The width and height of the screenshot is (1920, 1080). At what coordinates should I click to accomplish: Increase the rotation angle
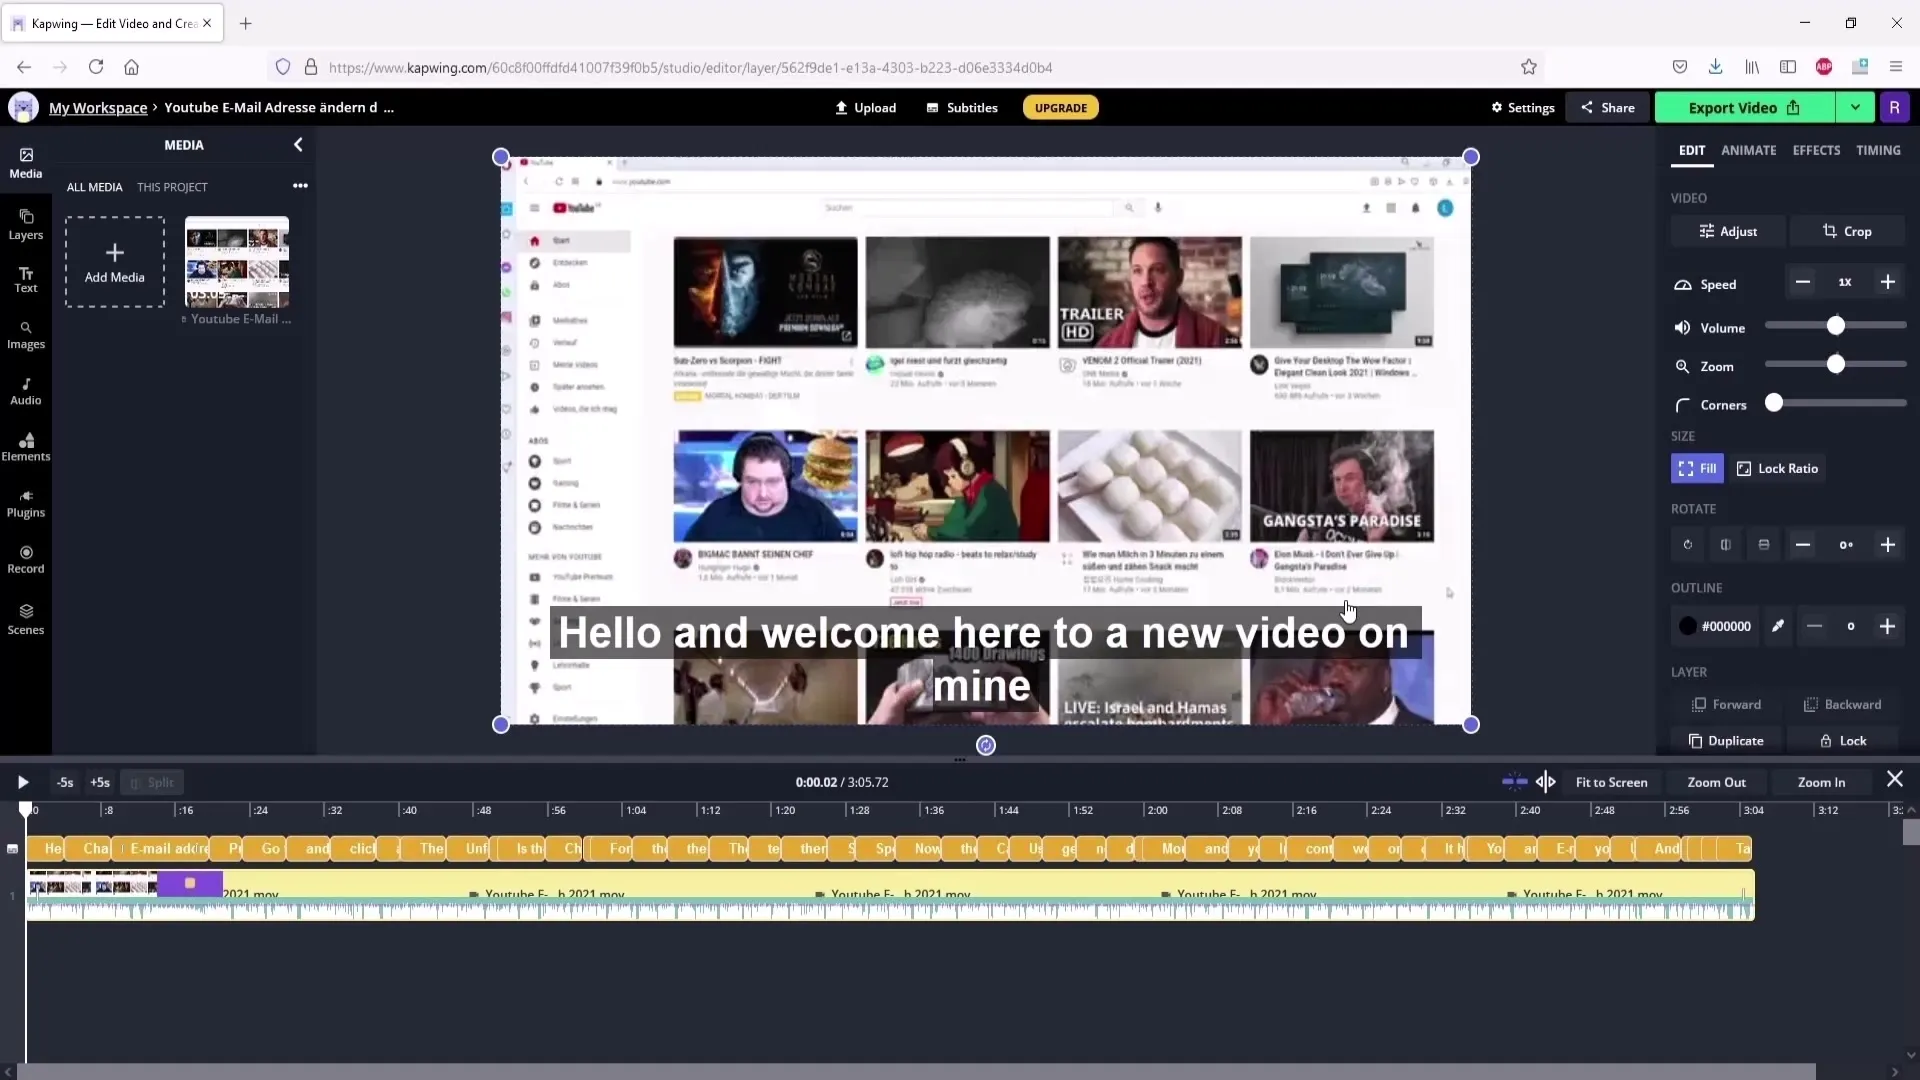coord(1887,545)
